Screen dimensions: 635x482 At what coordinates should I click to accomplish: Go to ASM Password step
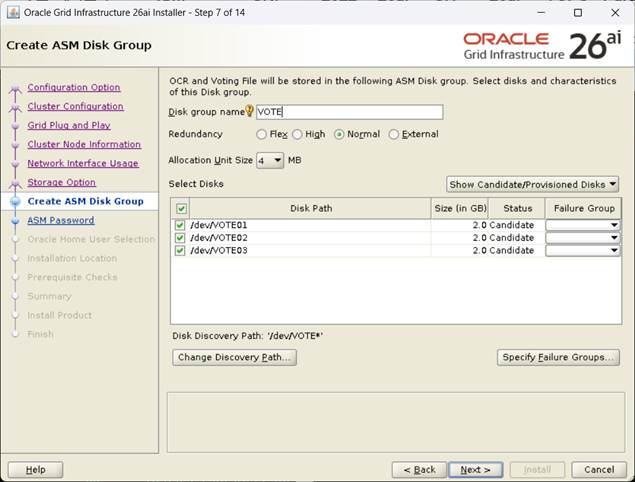click(61, 220)
